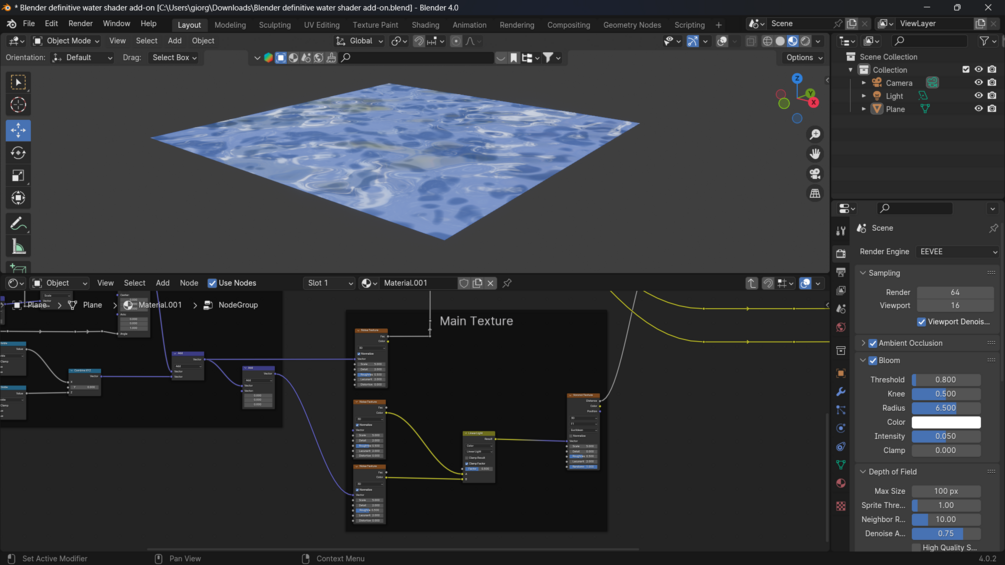Open the Render Engine EEVEE dropdown
1005x565 pixels.
point(958,252)
